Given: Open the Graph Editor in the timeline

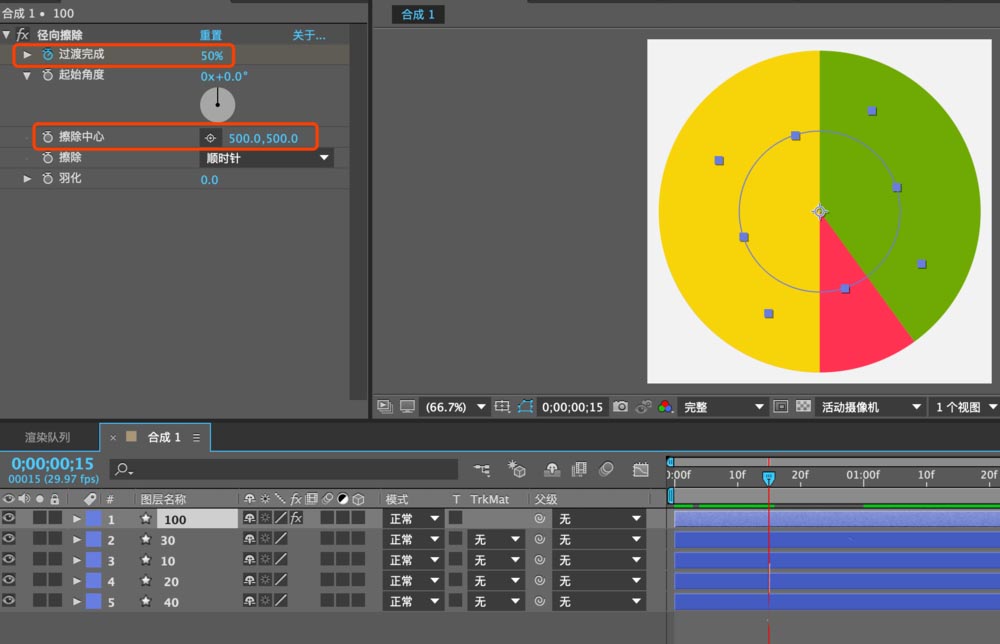Looking at the screenshot, I should pyautogui.click(x=641, y=469).
